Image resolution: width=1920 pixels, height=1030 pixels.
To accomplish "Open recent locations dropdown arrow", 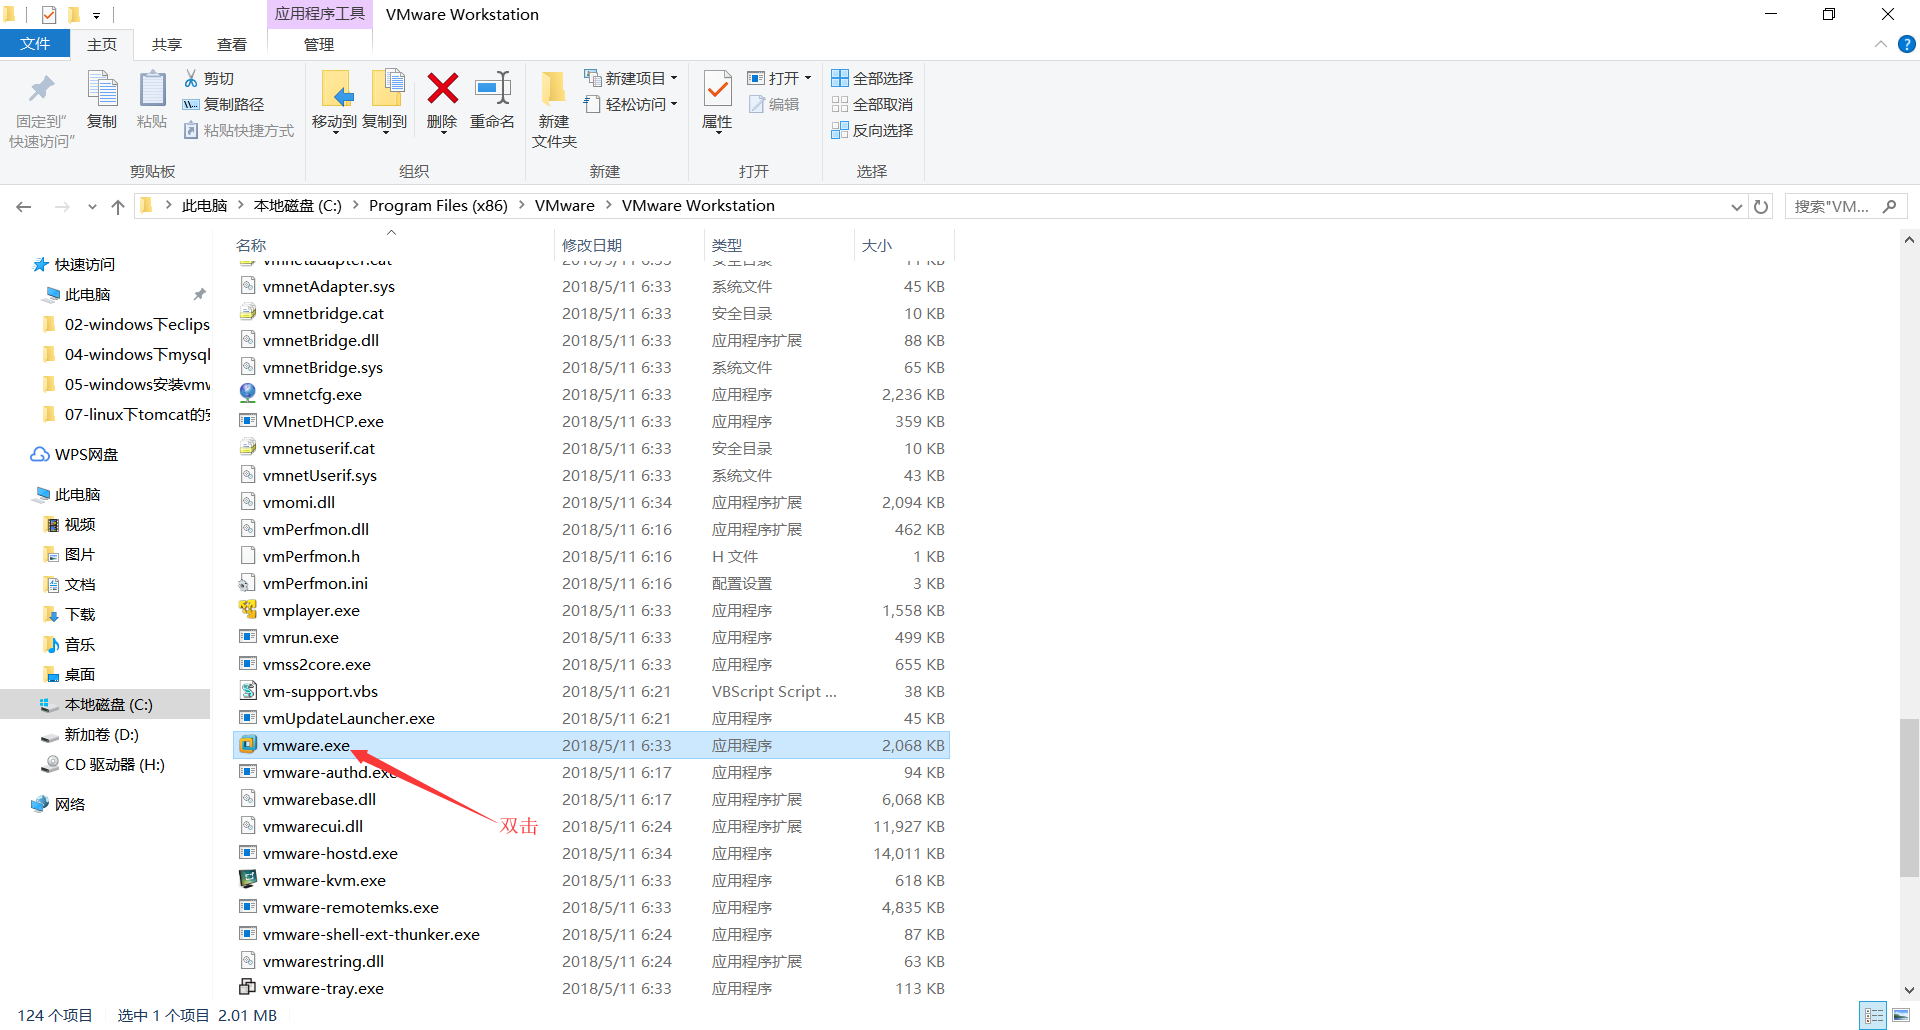I will [92, 206].
